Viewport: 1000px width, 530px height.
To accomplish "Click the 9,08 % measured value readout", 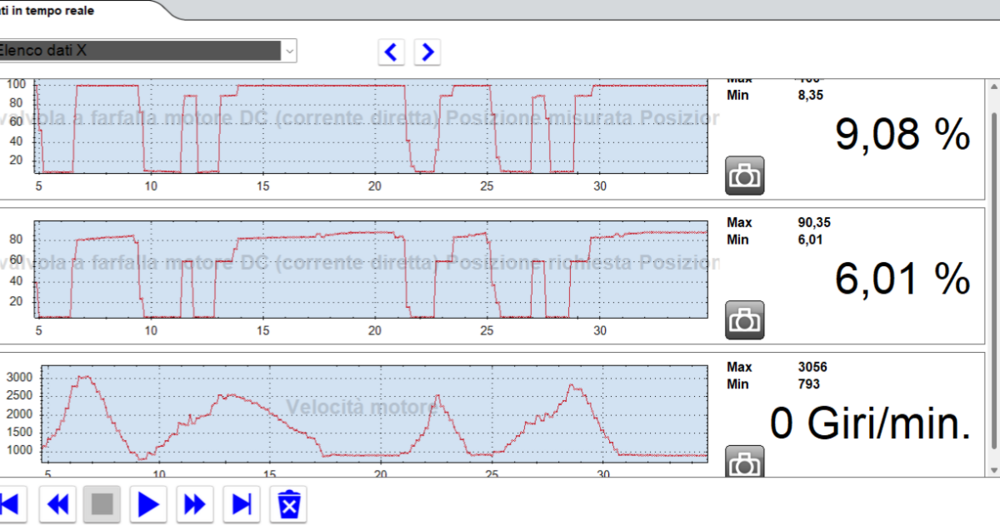I will click(902, 135).
